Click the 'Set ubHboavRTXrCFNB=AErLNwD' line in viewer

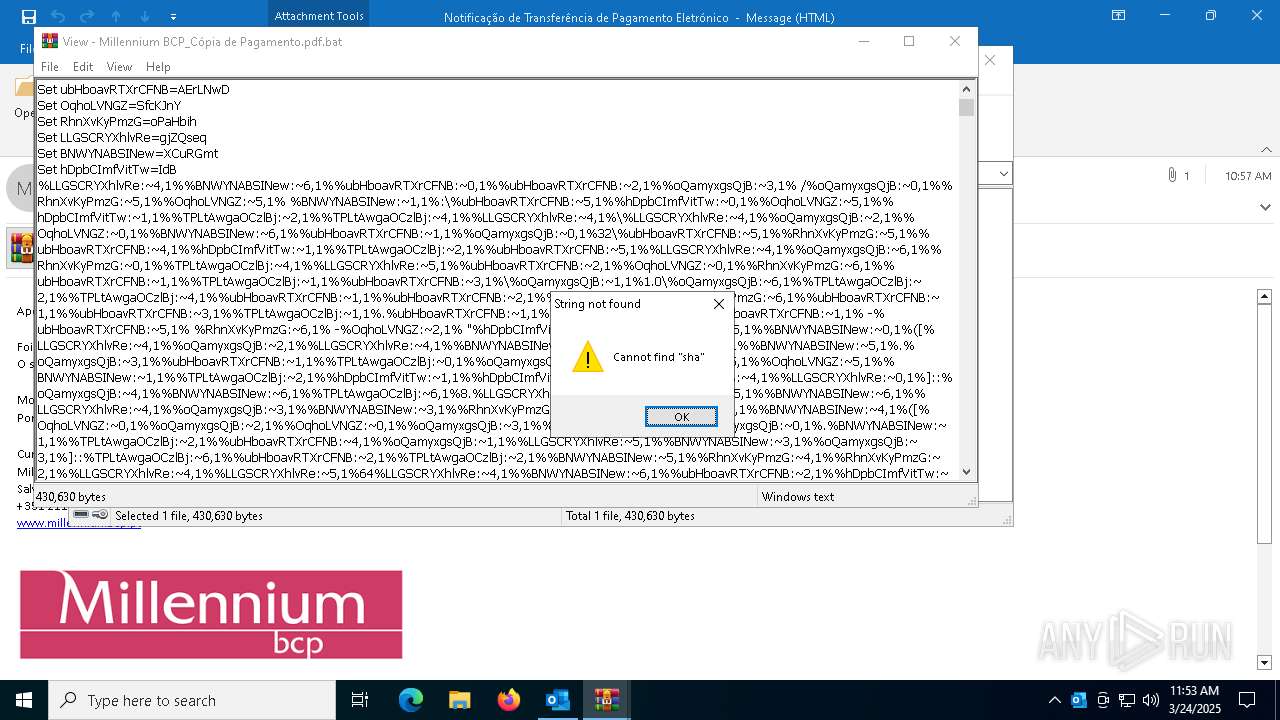[x=133, y=90]
